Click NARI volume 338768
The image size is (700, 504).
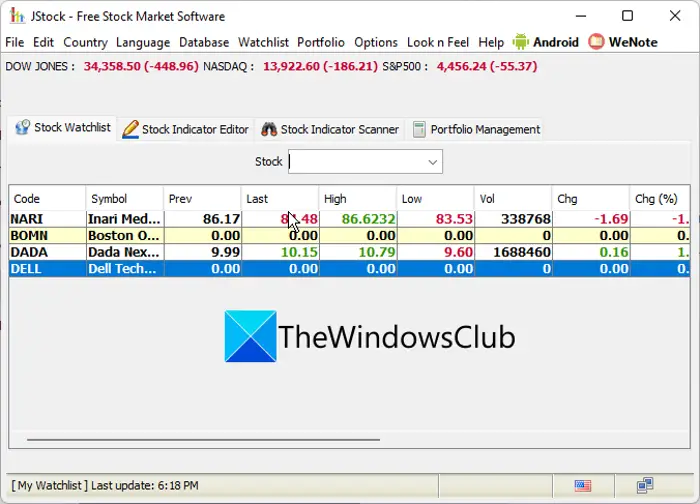[513, 219]
